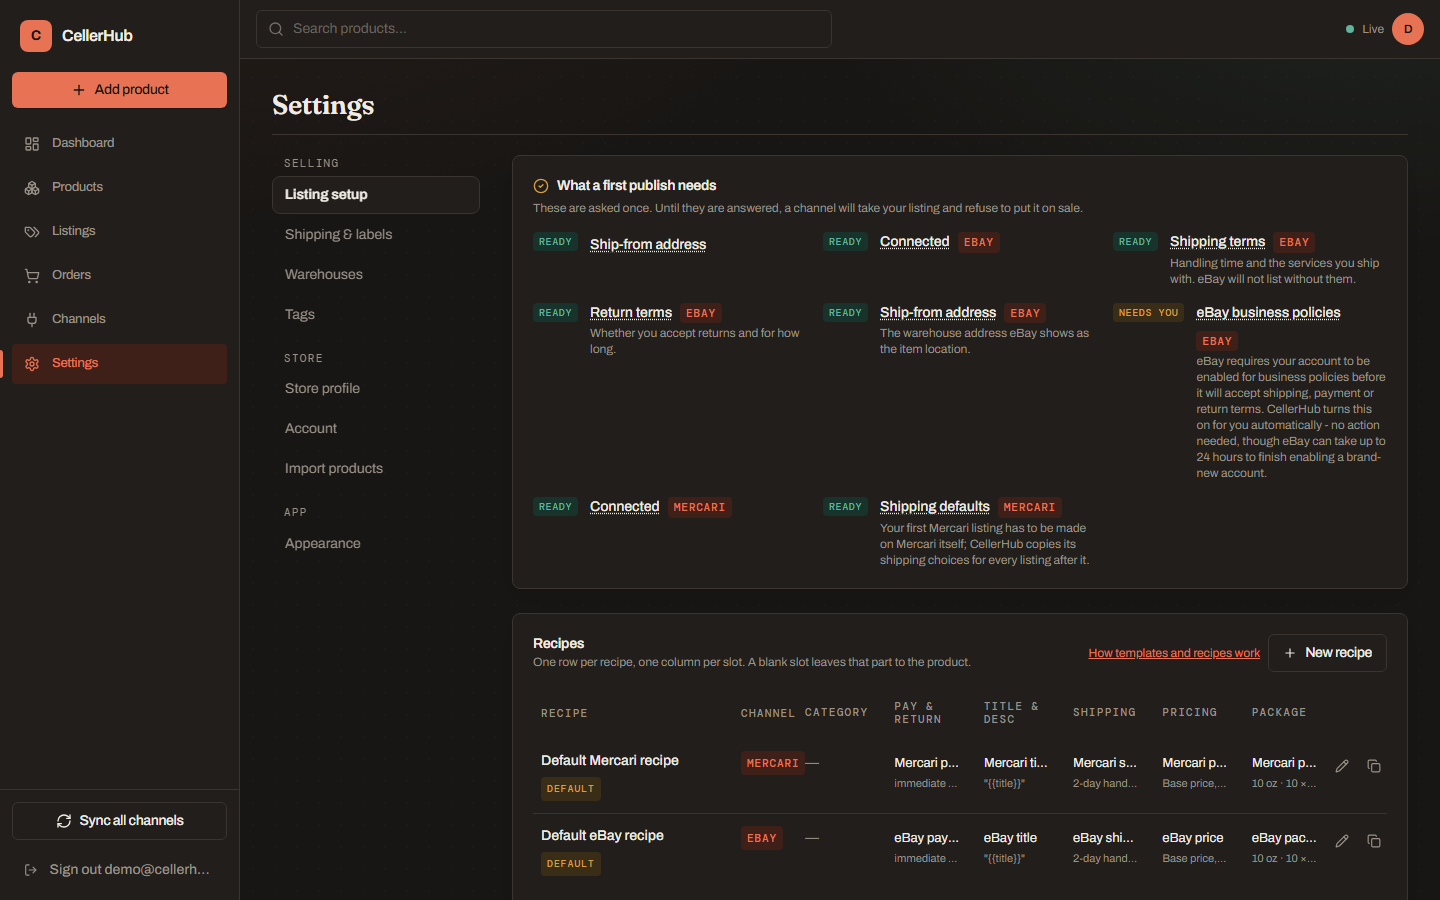Open the first Ship-from address link

pos(648,244)
